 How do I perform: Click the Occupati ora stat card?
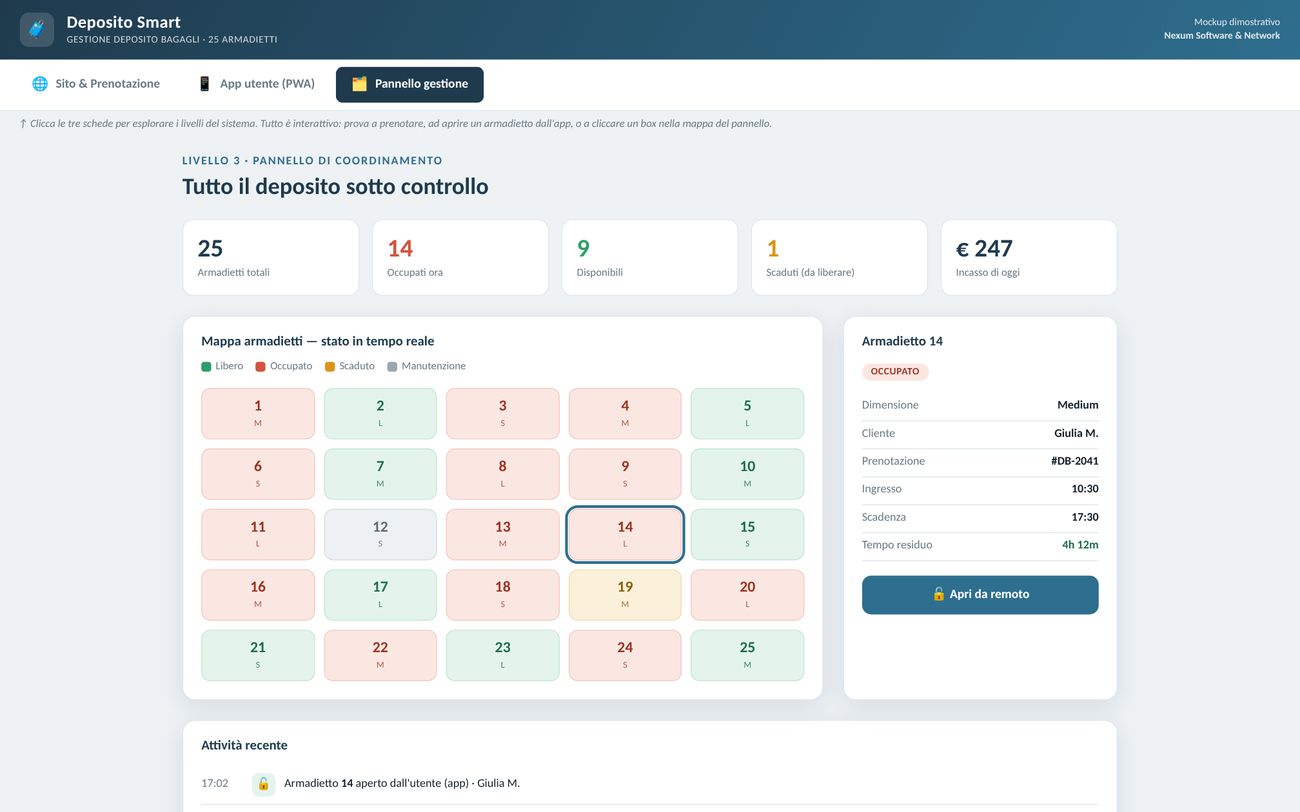click(460, 258)
